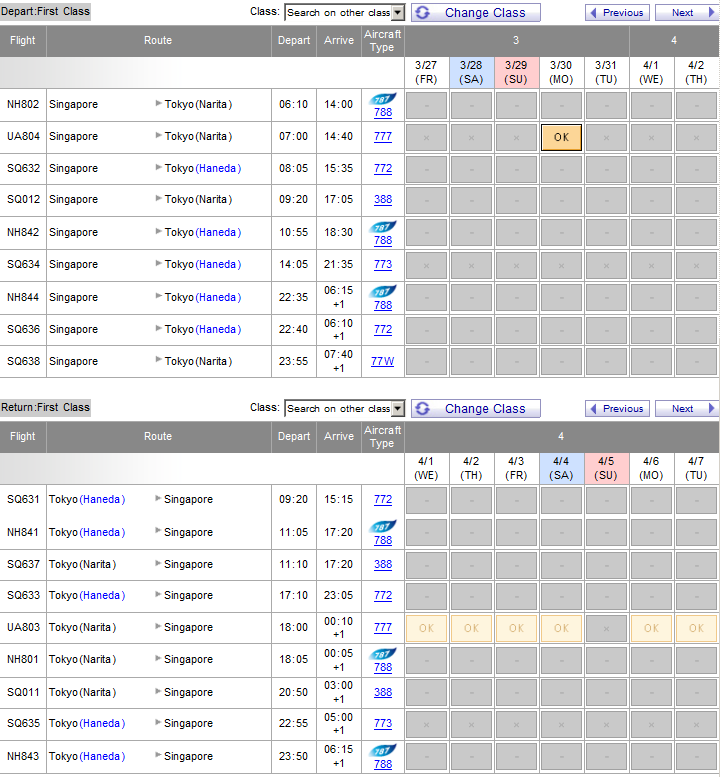This screenshot has width=720, height=777.
Task: Select the OK seat on UA803 for 4/4
Action: [x=561, y=628]
